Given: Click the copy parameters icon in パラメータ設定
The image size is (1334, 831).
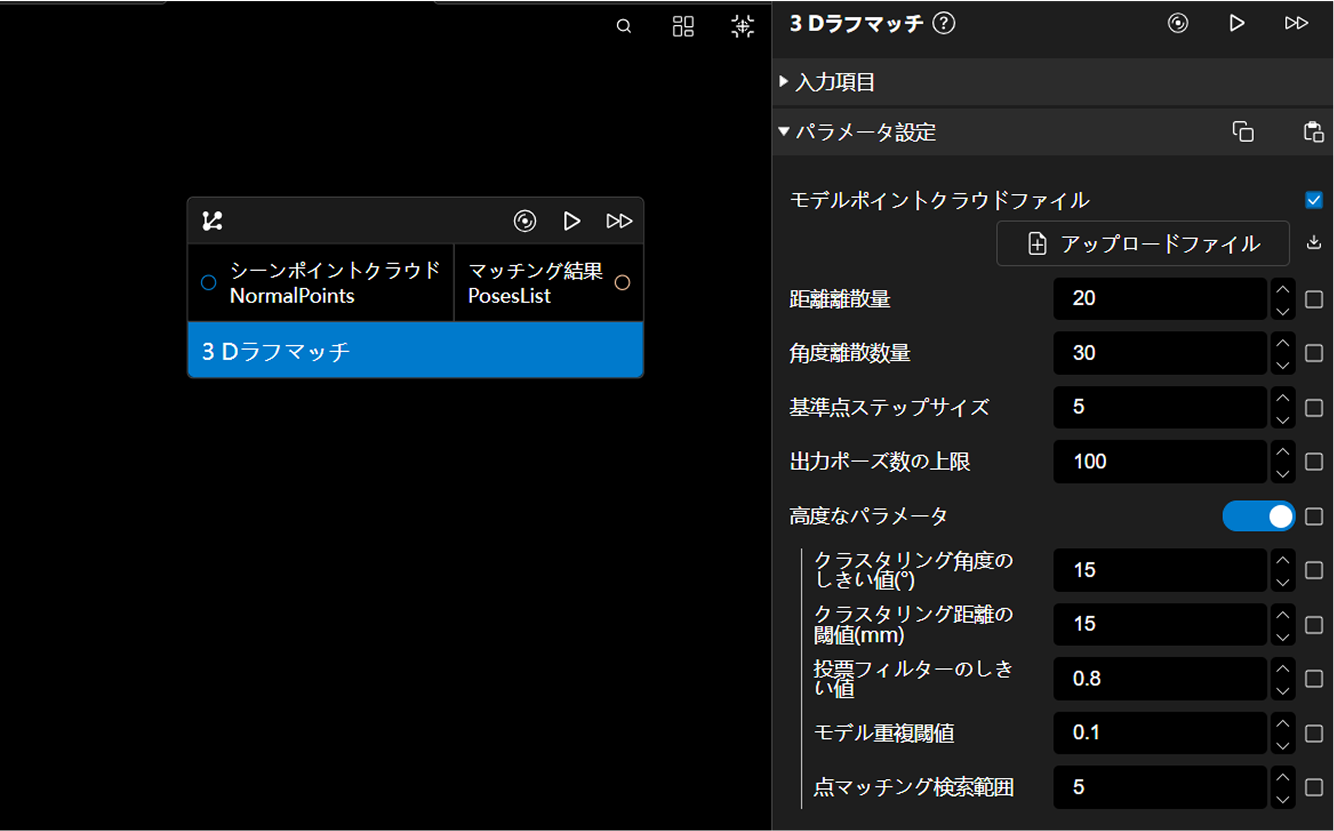Looking at the screenshot, I should tap(1243, 132).
